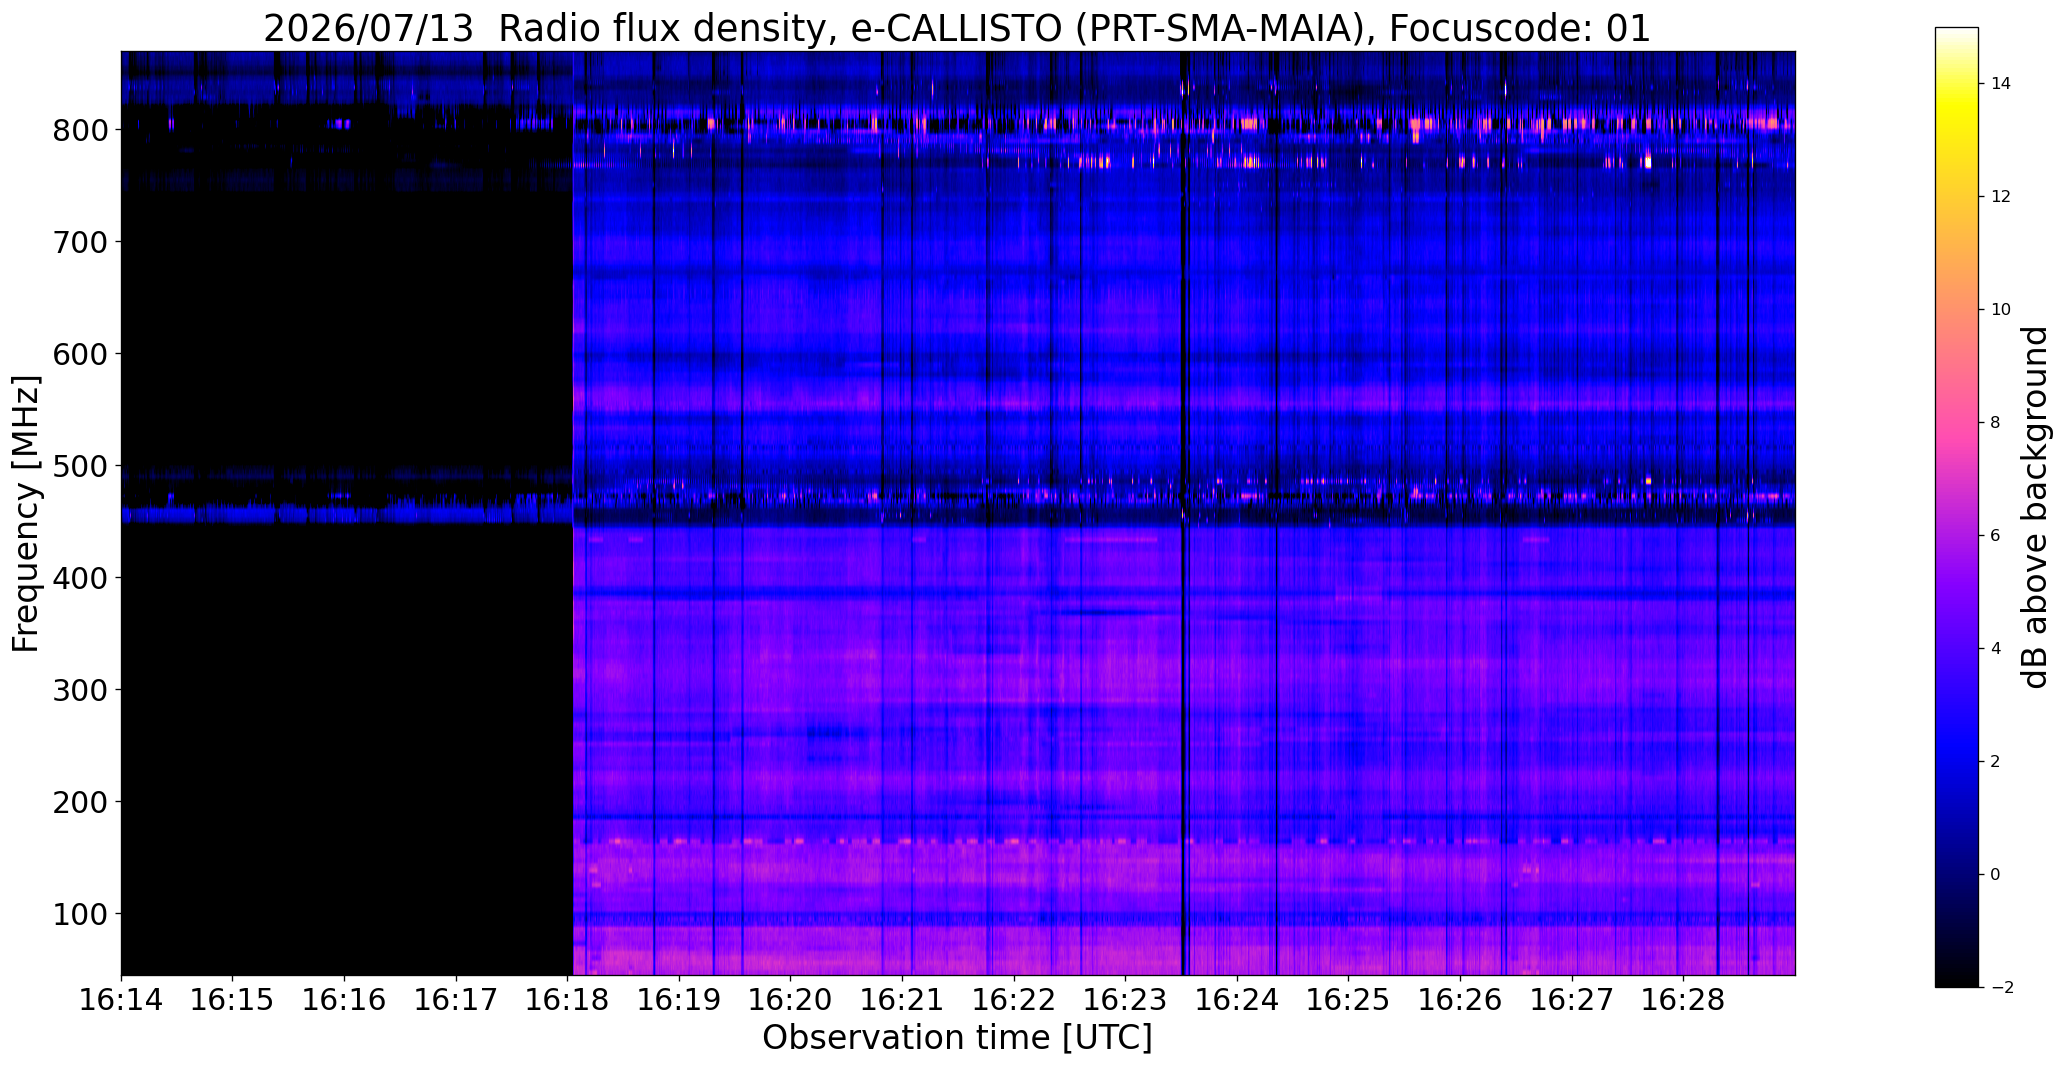Click the colorbar at the 8 dB level

1957,423
